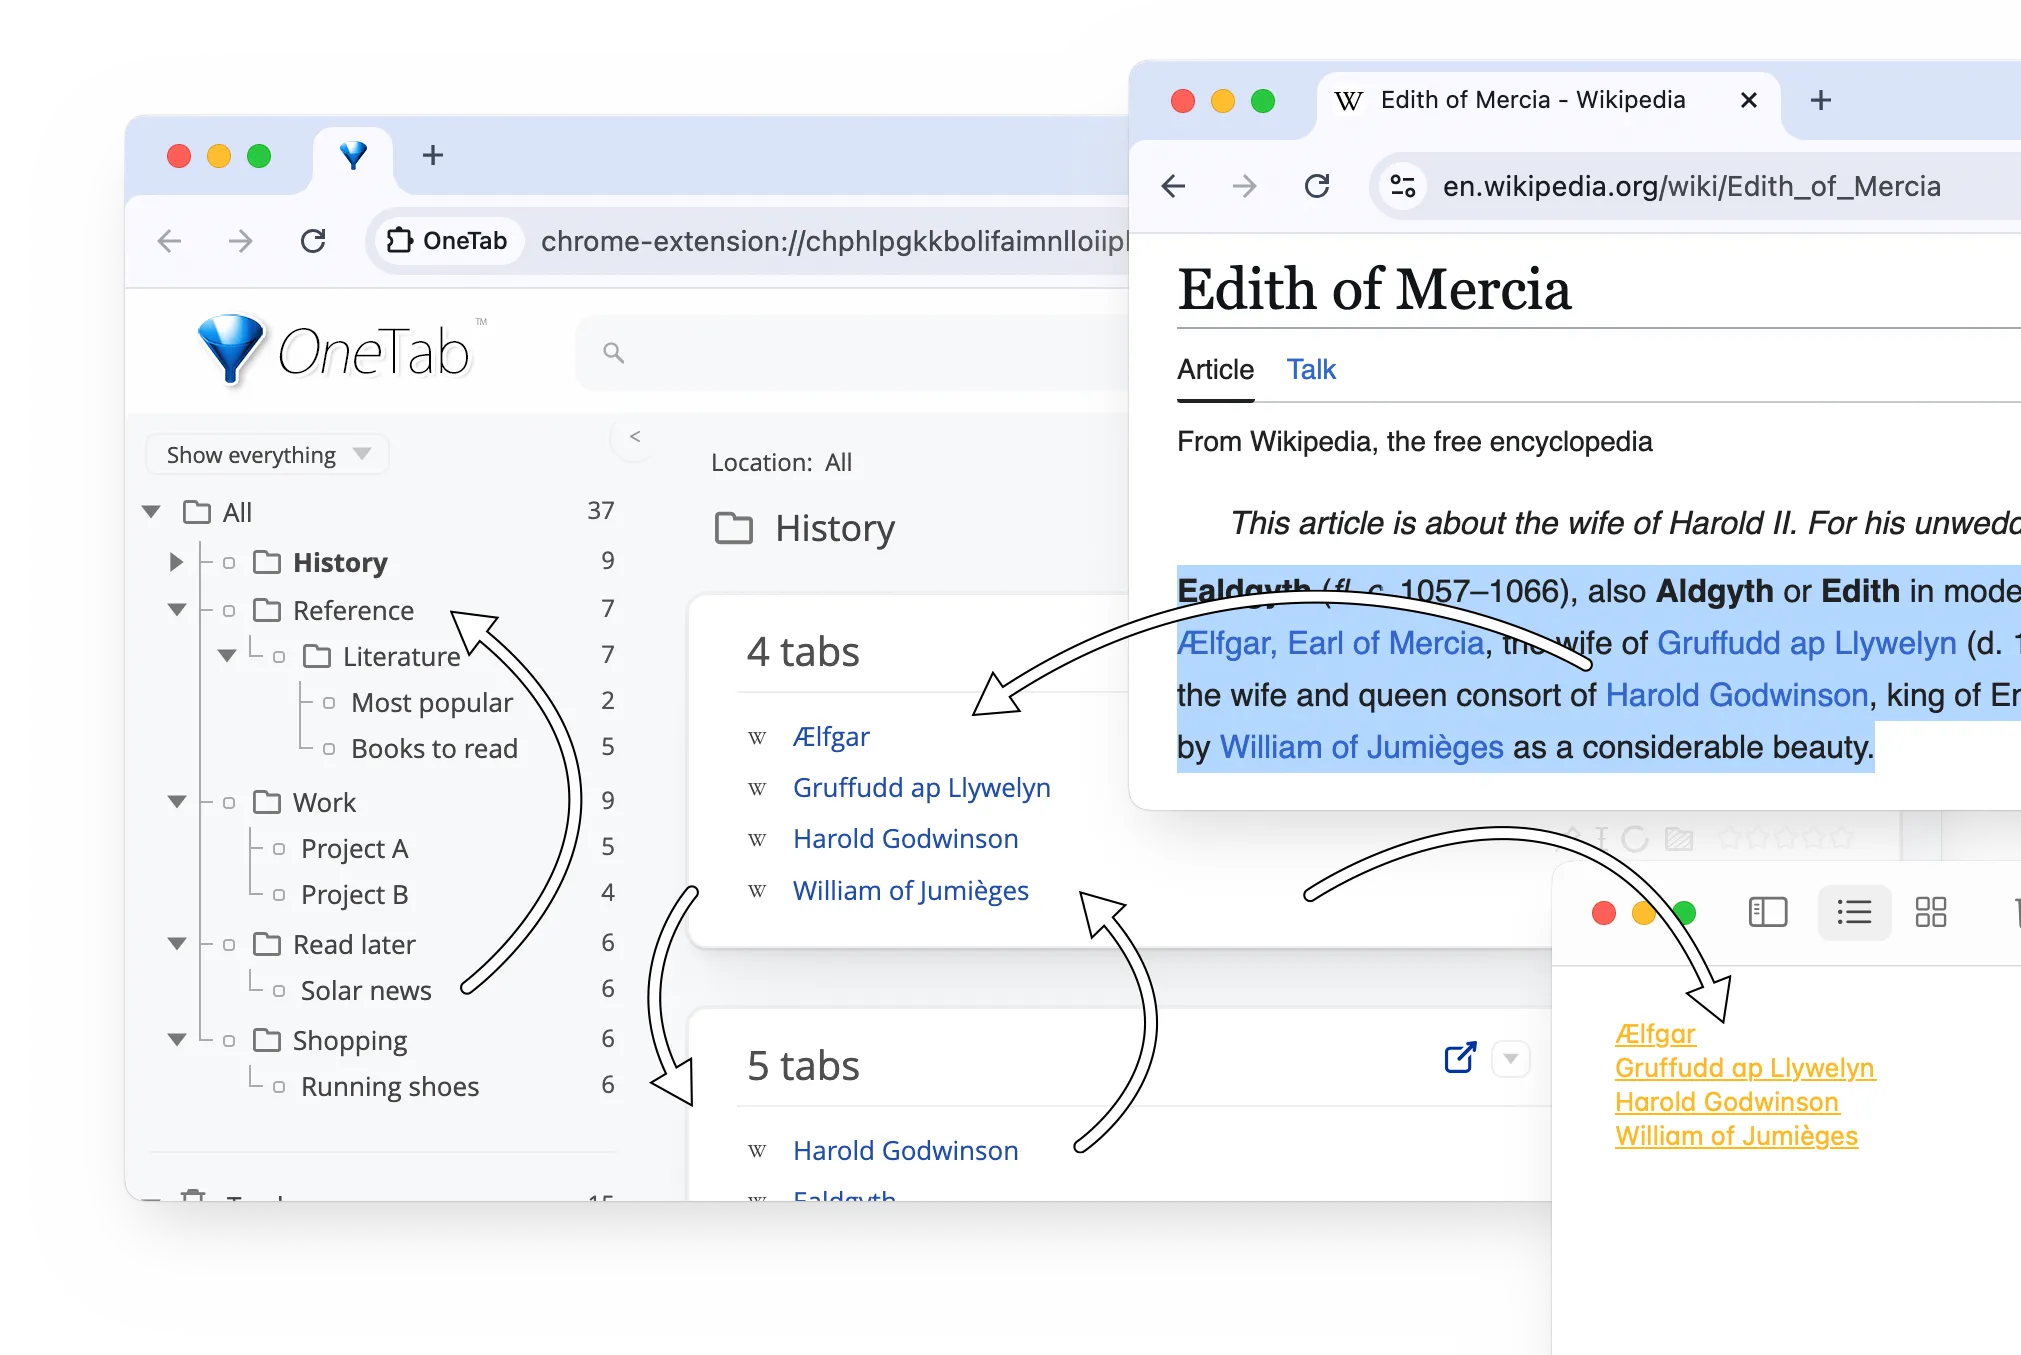This screenshot has height=1355, width=2021.
Task: Switch to the Talk tab on Wikipedia
Action: [x=1310, y=370]
